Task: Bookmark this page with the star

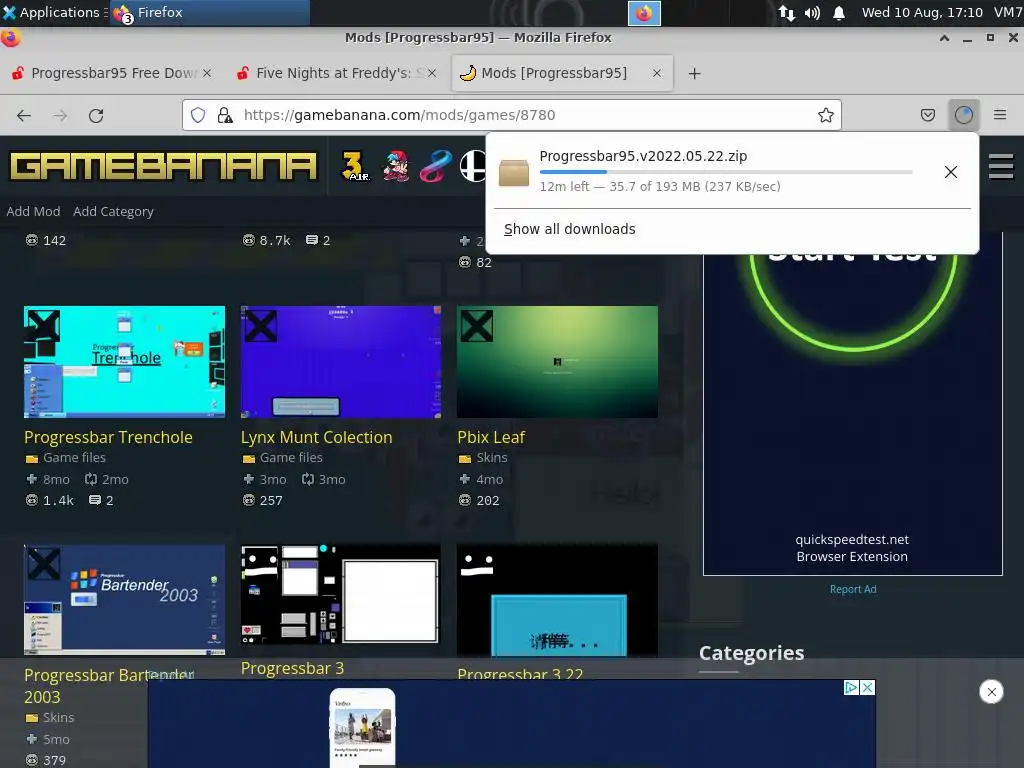Action: pyautogui.click(x=825, y=116)
